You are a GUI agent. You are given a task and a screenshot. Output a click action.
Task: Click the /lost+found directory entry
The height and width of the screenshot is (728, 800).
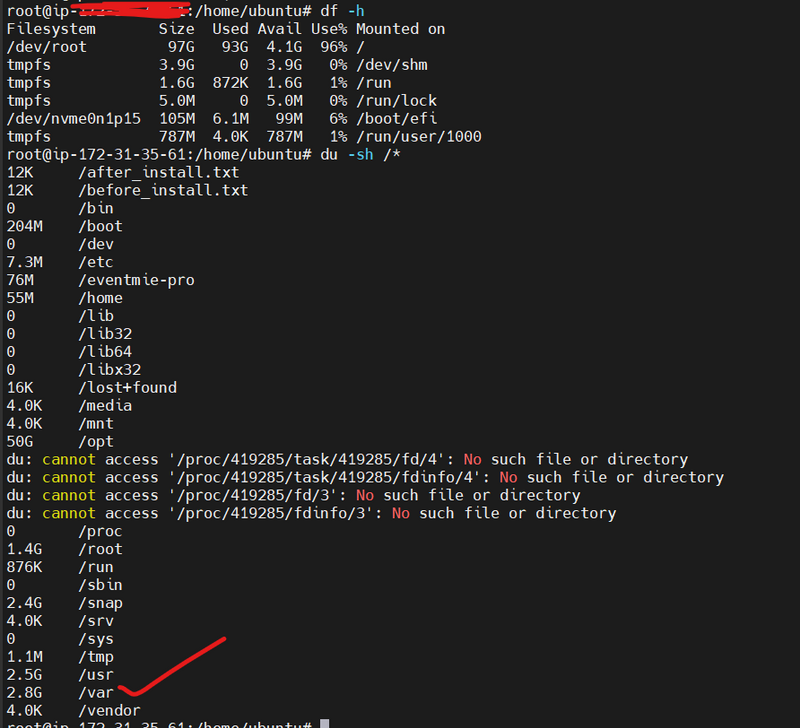[x=127, y=388]
